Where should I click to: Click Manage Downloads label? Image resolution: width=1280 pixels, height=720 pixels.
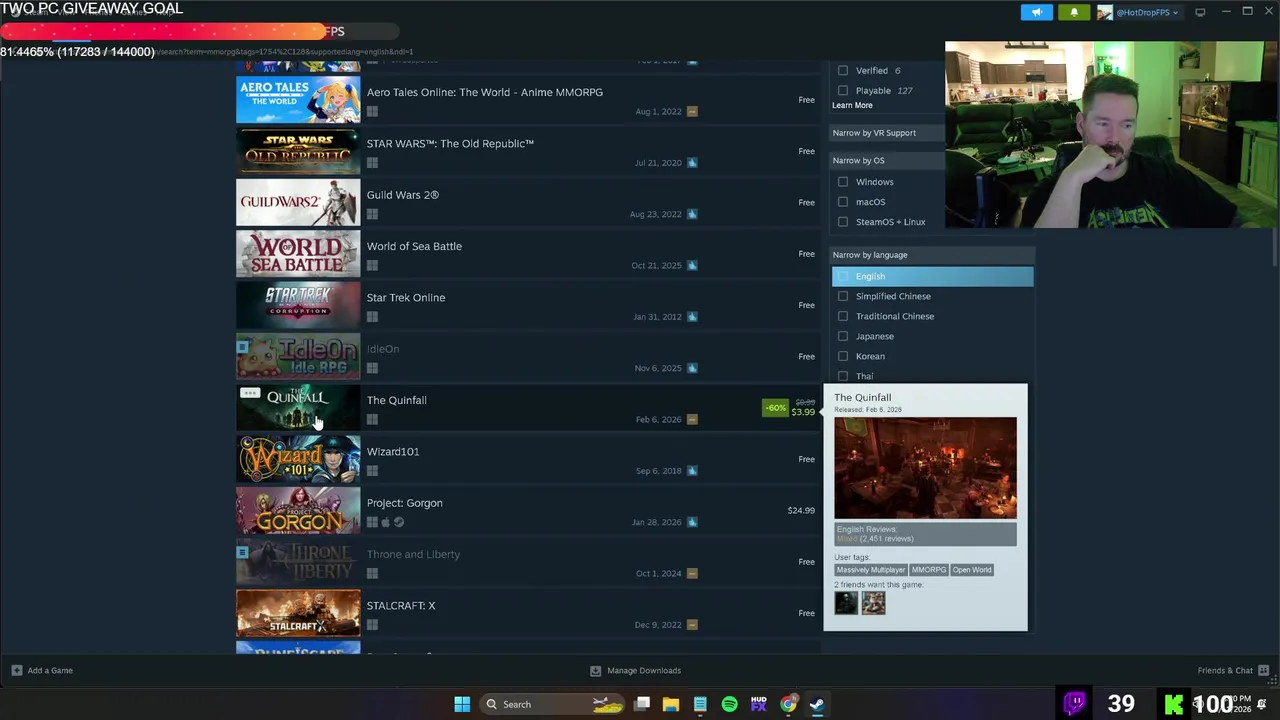point(644,670)
